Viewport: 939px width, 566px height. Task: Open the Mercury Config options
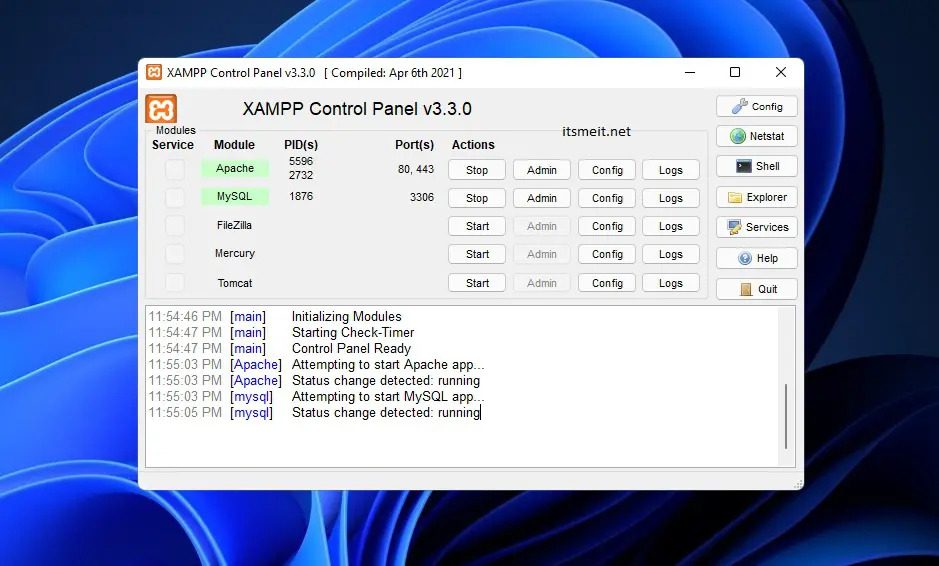tap(607, 254)
